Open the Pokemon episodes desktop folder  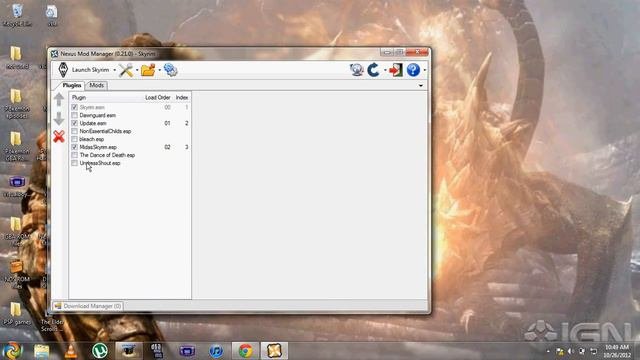pyautogui.click(x=17, y=104)
